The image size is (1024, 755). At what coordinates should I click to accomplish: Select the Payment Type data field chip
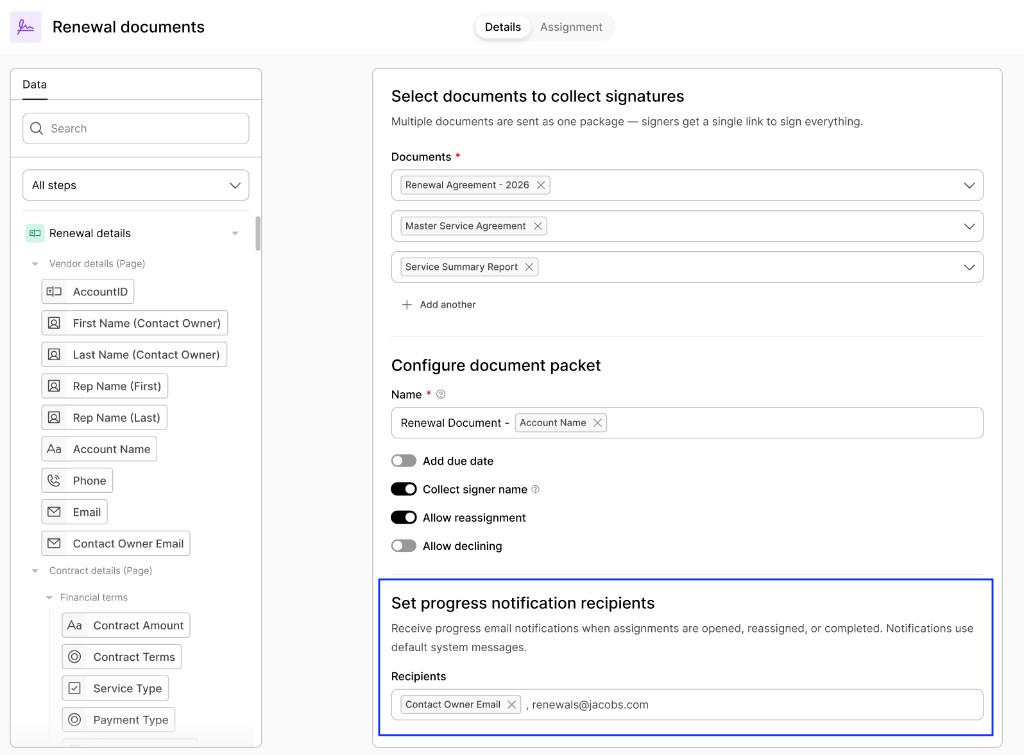pos(118,720)
